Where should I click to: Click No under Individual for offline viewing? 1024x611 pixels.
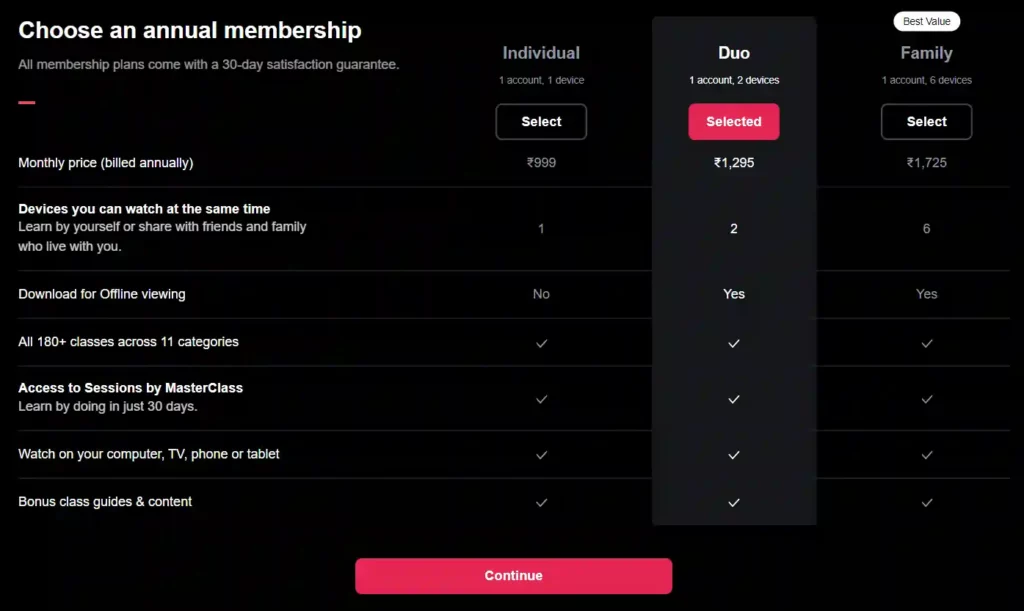541,294
